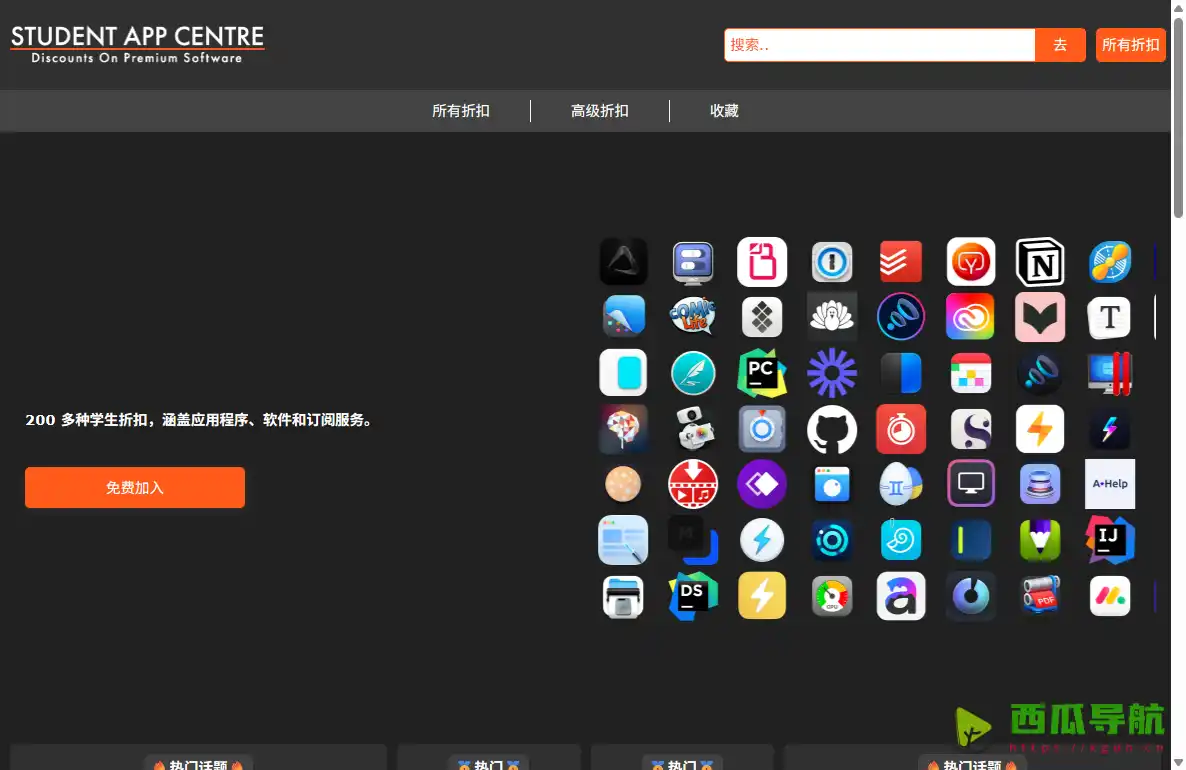Open the colorful calendar blocks icon
This screenshot has height=770, width=1186.
[x=970, y=373]
